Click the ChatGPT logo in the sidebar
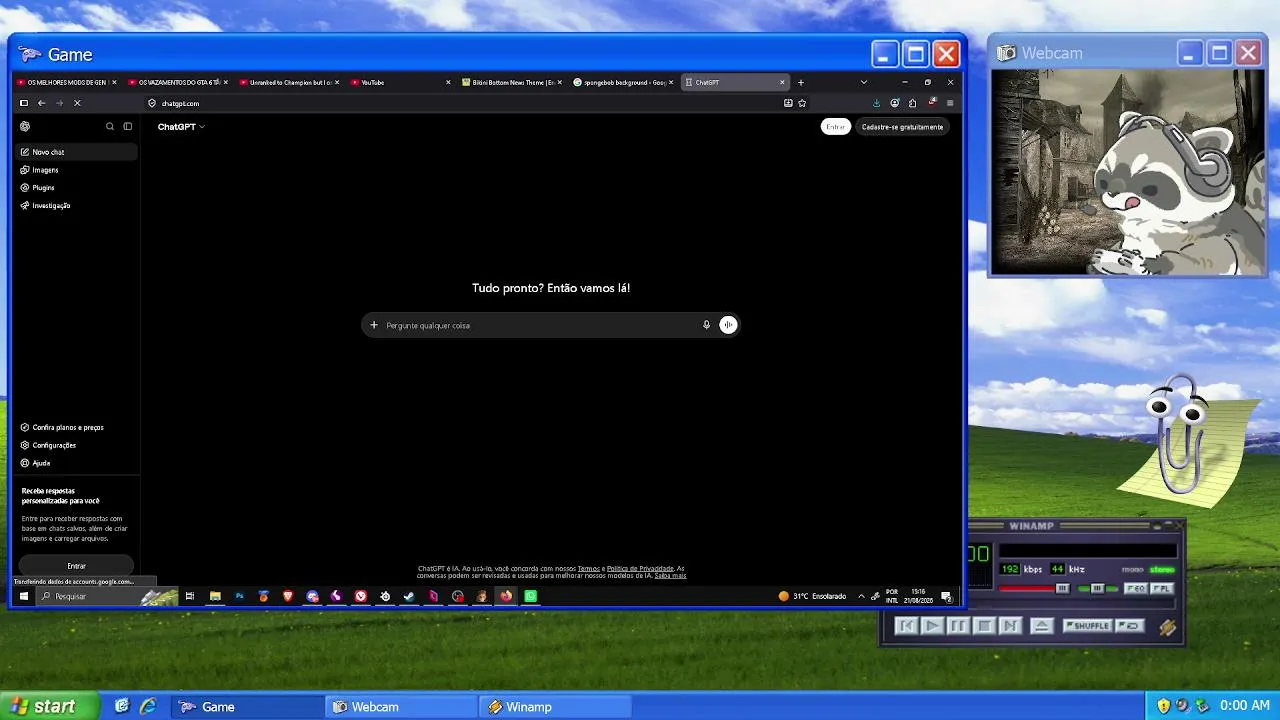This screenshot has height=720, width=1280. pos(25,127)
